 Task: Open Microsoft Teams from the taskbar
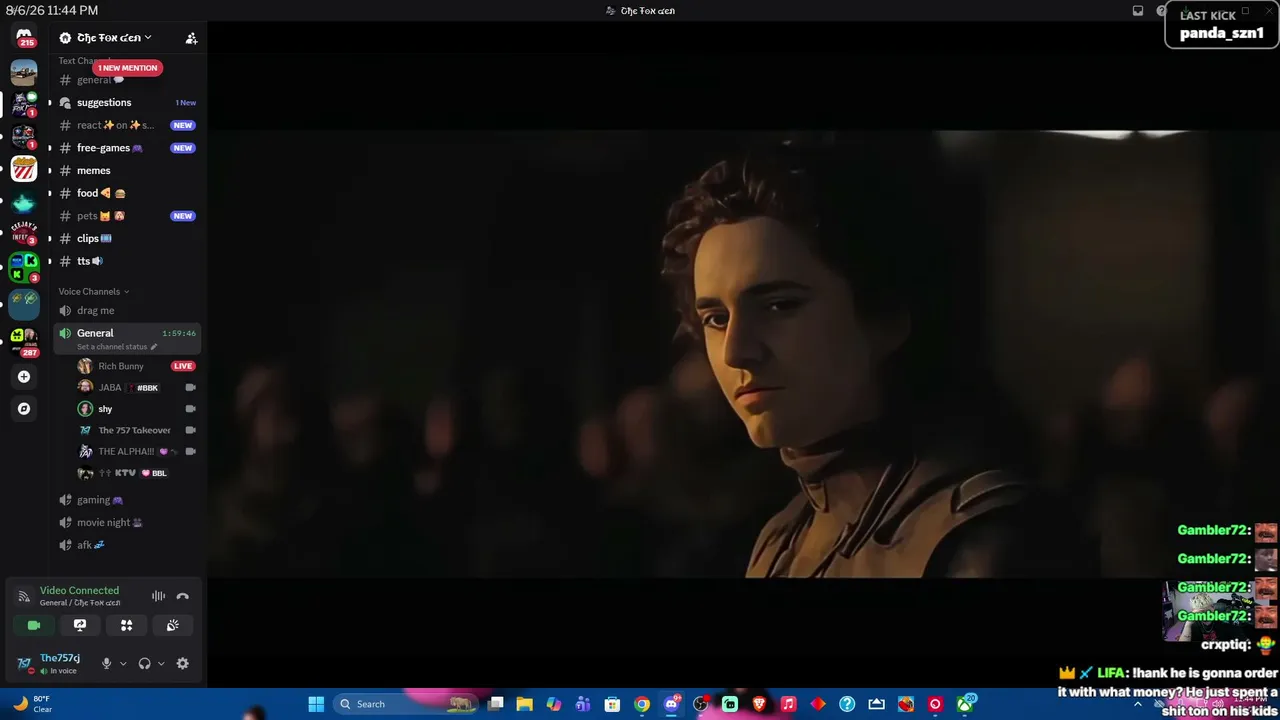(583, 704)
